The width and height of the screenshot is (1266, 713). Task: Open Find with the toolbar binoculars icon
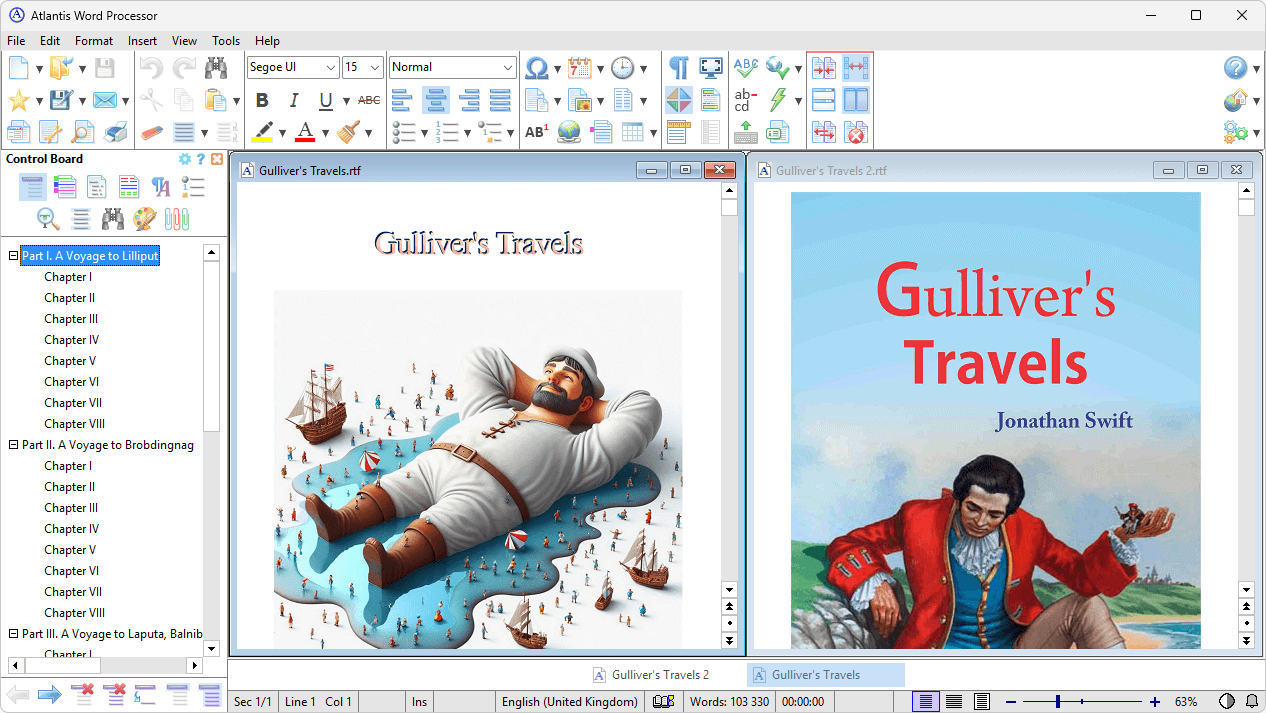coord(216,68)
